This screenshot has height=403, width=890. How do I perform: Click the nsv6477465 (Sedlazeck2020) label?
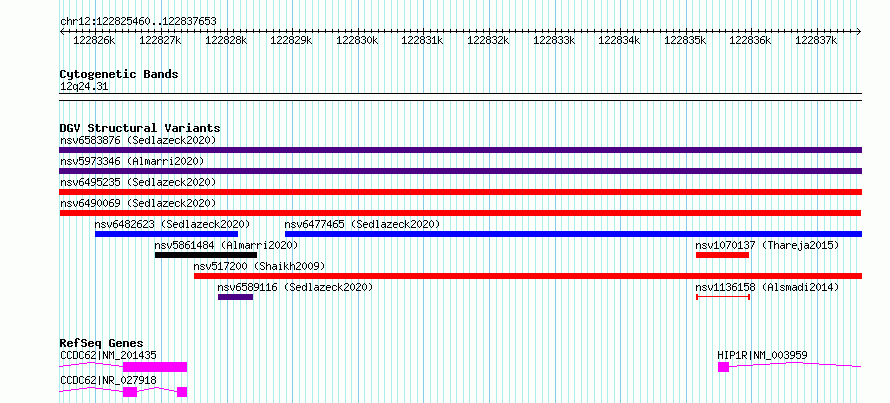pyautogui.click(x=362, y=224)
